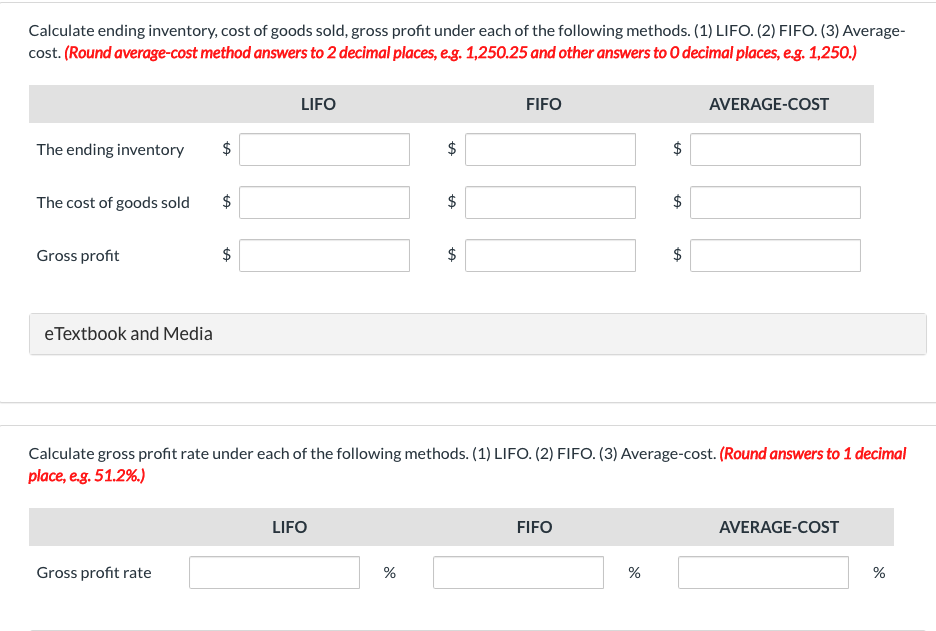Select 'The cost of goods sold' label
This screenshot has height=631, width=936.
113,202
